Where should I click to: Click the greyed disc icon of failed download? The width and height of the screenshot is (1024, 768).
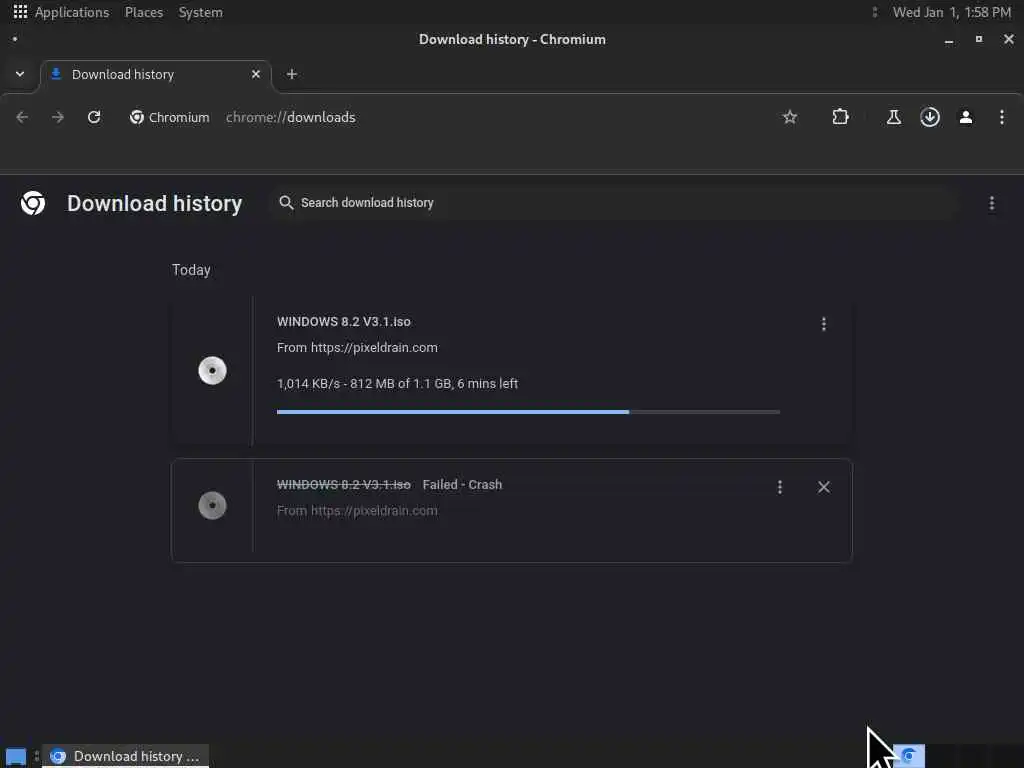pyautogui.click(x=212, y=505)
